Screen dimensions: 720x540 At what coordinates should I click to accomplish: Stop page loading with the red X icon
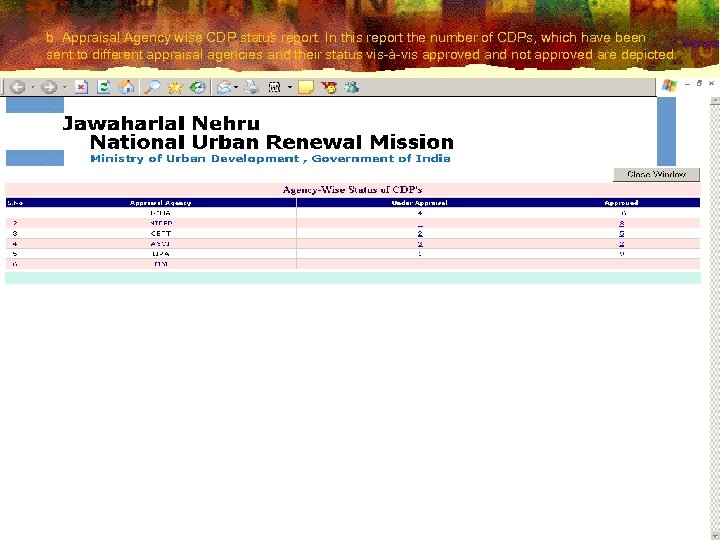(x=81, y=87)
